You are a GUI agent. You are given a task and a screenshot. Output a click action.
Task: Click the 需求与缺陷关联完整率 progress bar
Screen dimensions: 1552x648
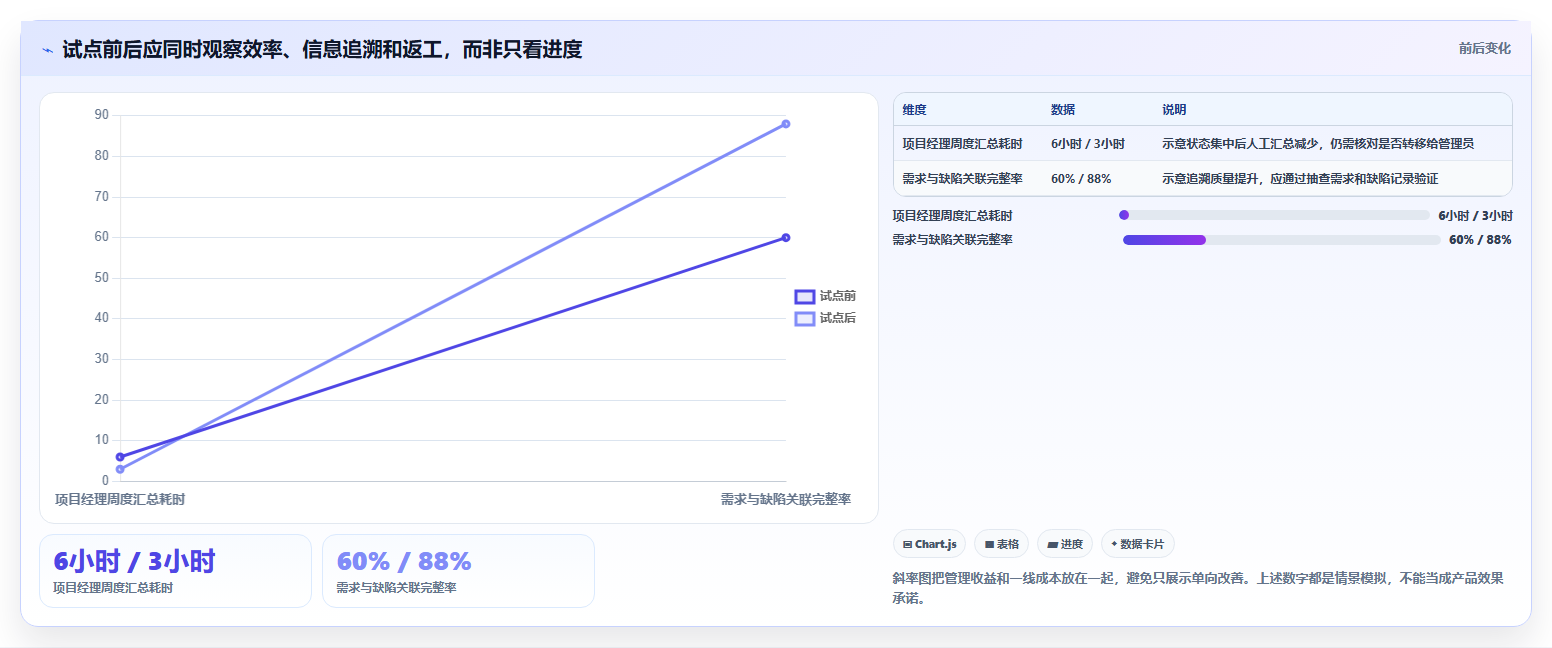(1282, 240)
